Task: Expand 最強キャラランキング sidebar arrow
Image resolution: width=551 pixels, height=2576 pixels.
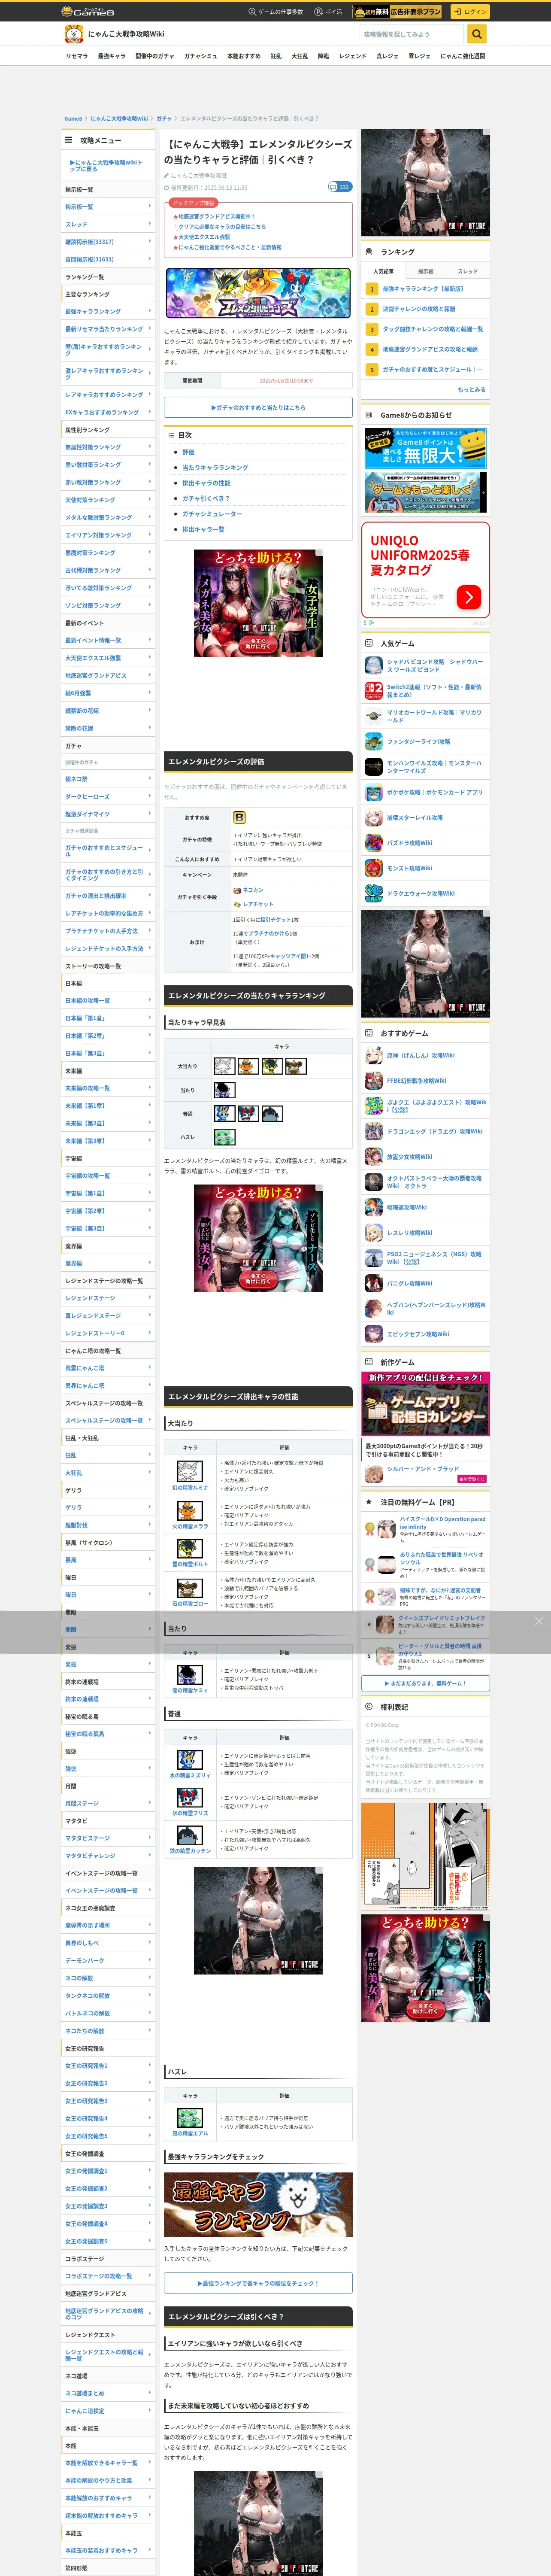Action: (150, 311)
